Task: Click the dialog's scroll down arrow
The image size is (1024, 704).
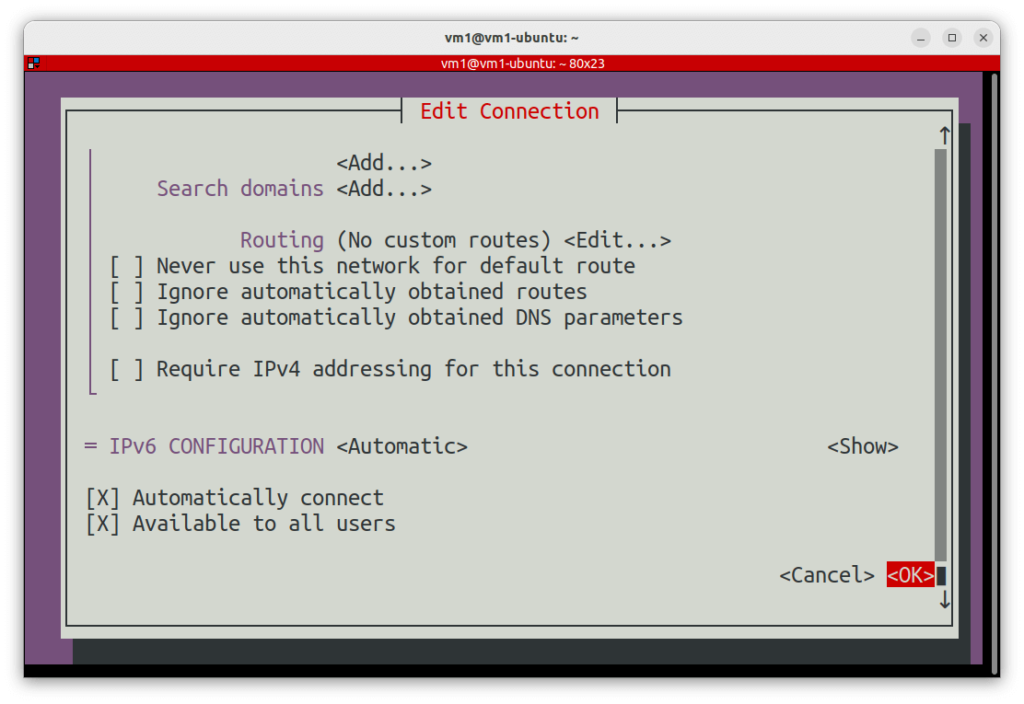Action: 944,600
